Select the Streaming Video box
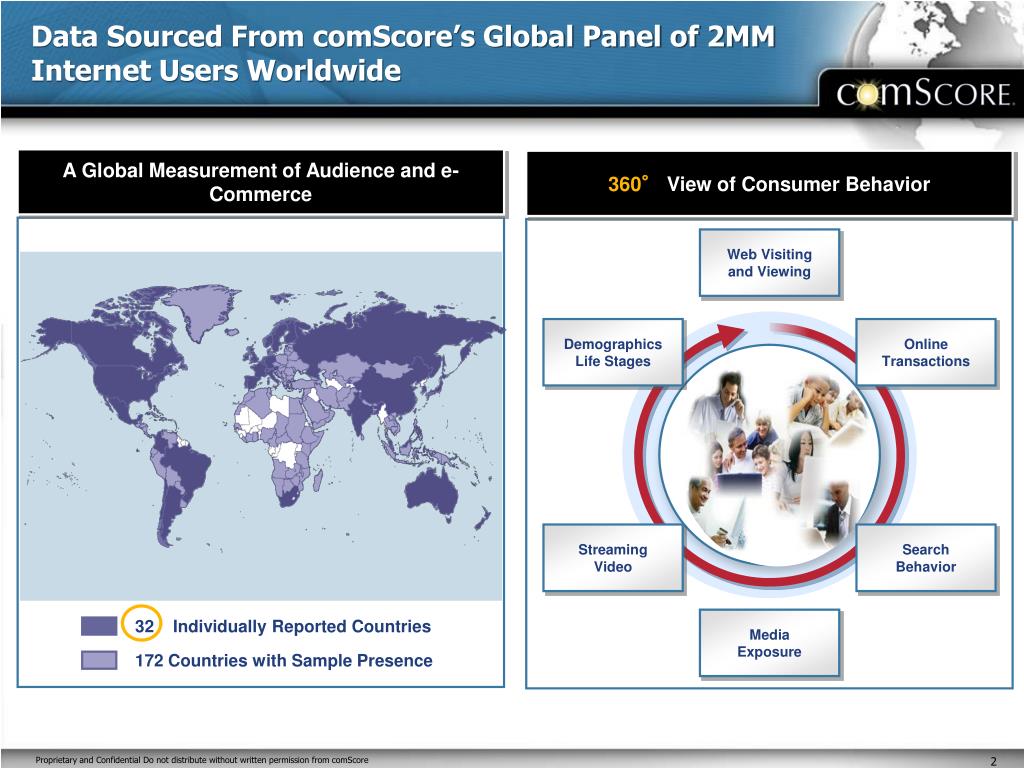The height and width of the screenshot is (768, 1024). (x=613, y=558)
